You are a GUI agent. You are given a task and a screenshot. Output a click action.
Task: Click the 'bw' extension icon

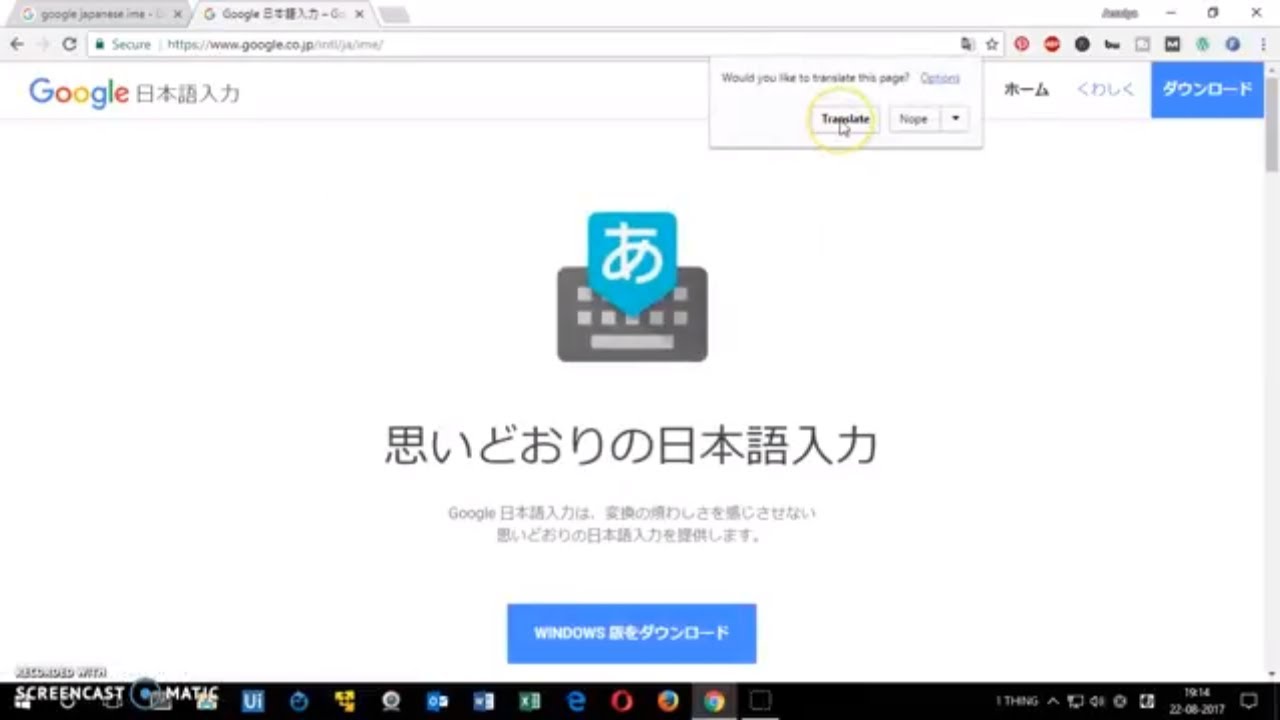[x=1112, y=44]
